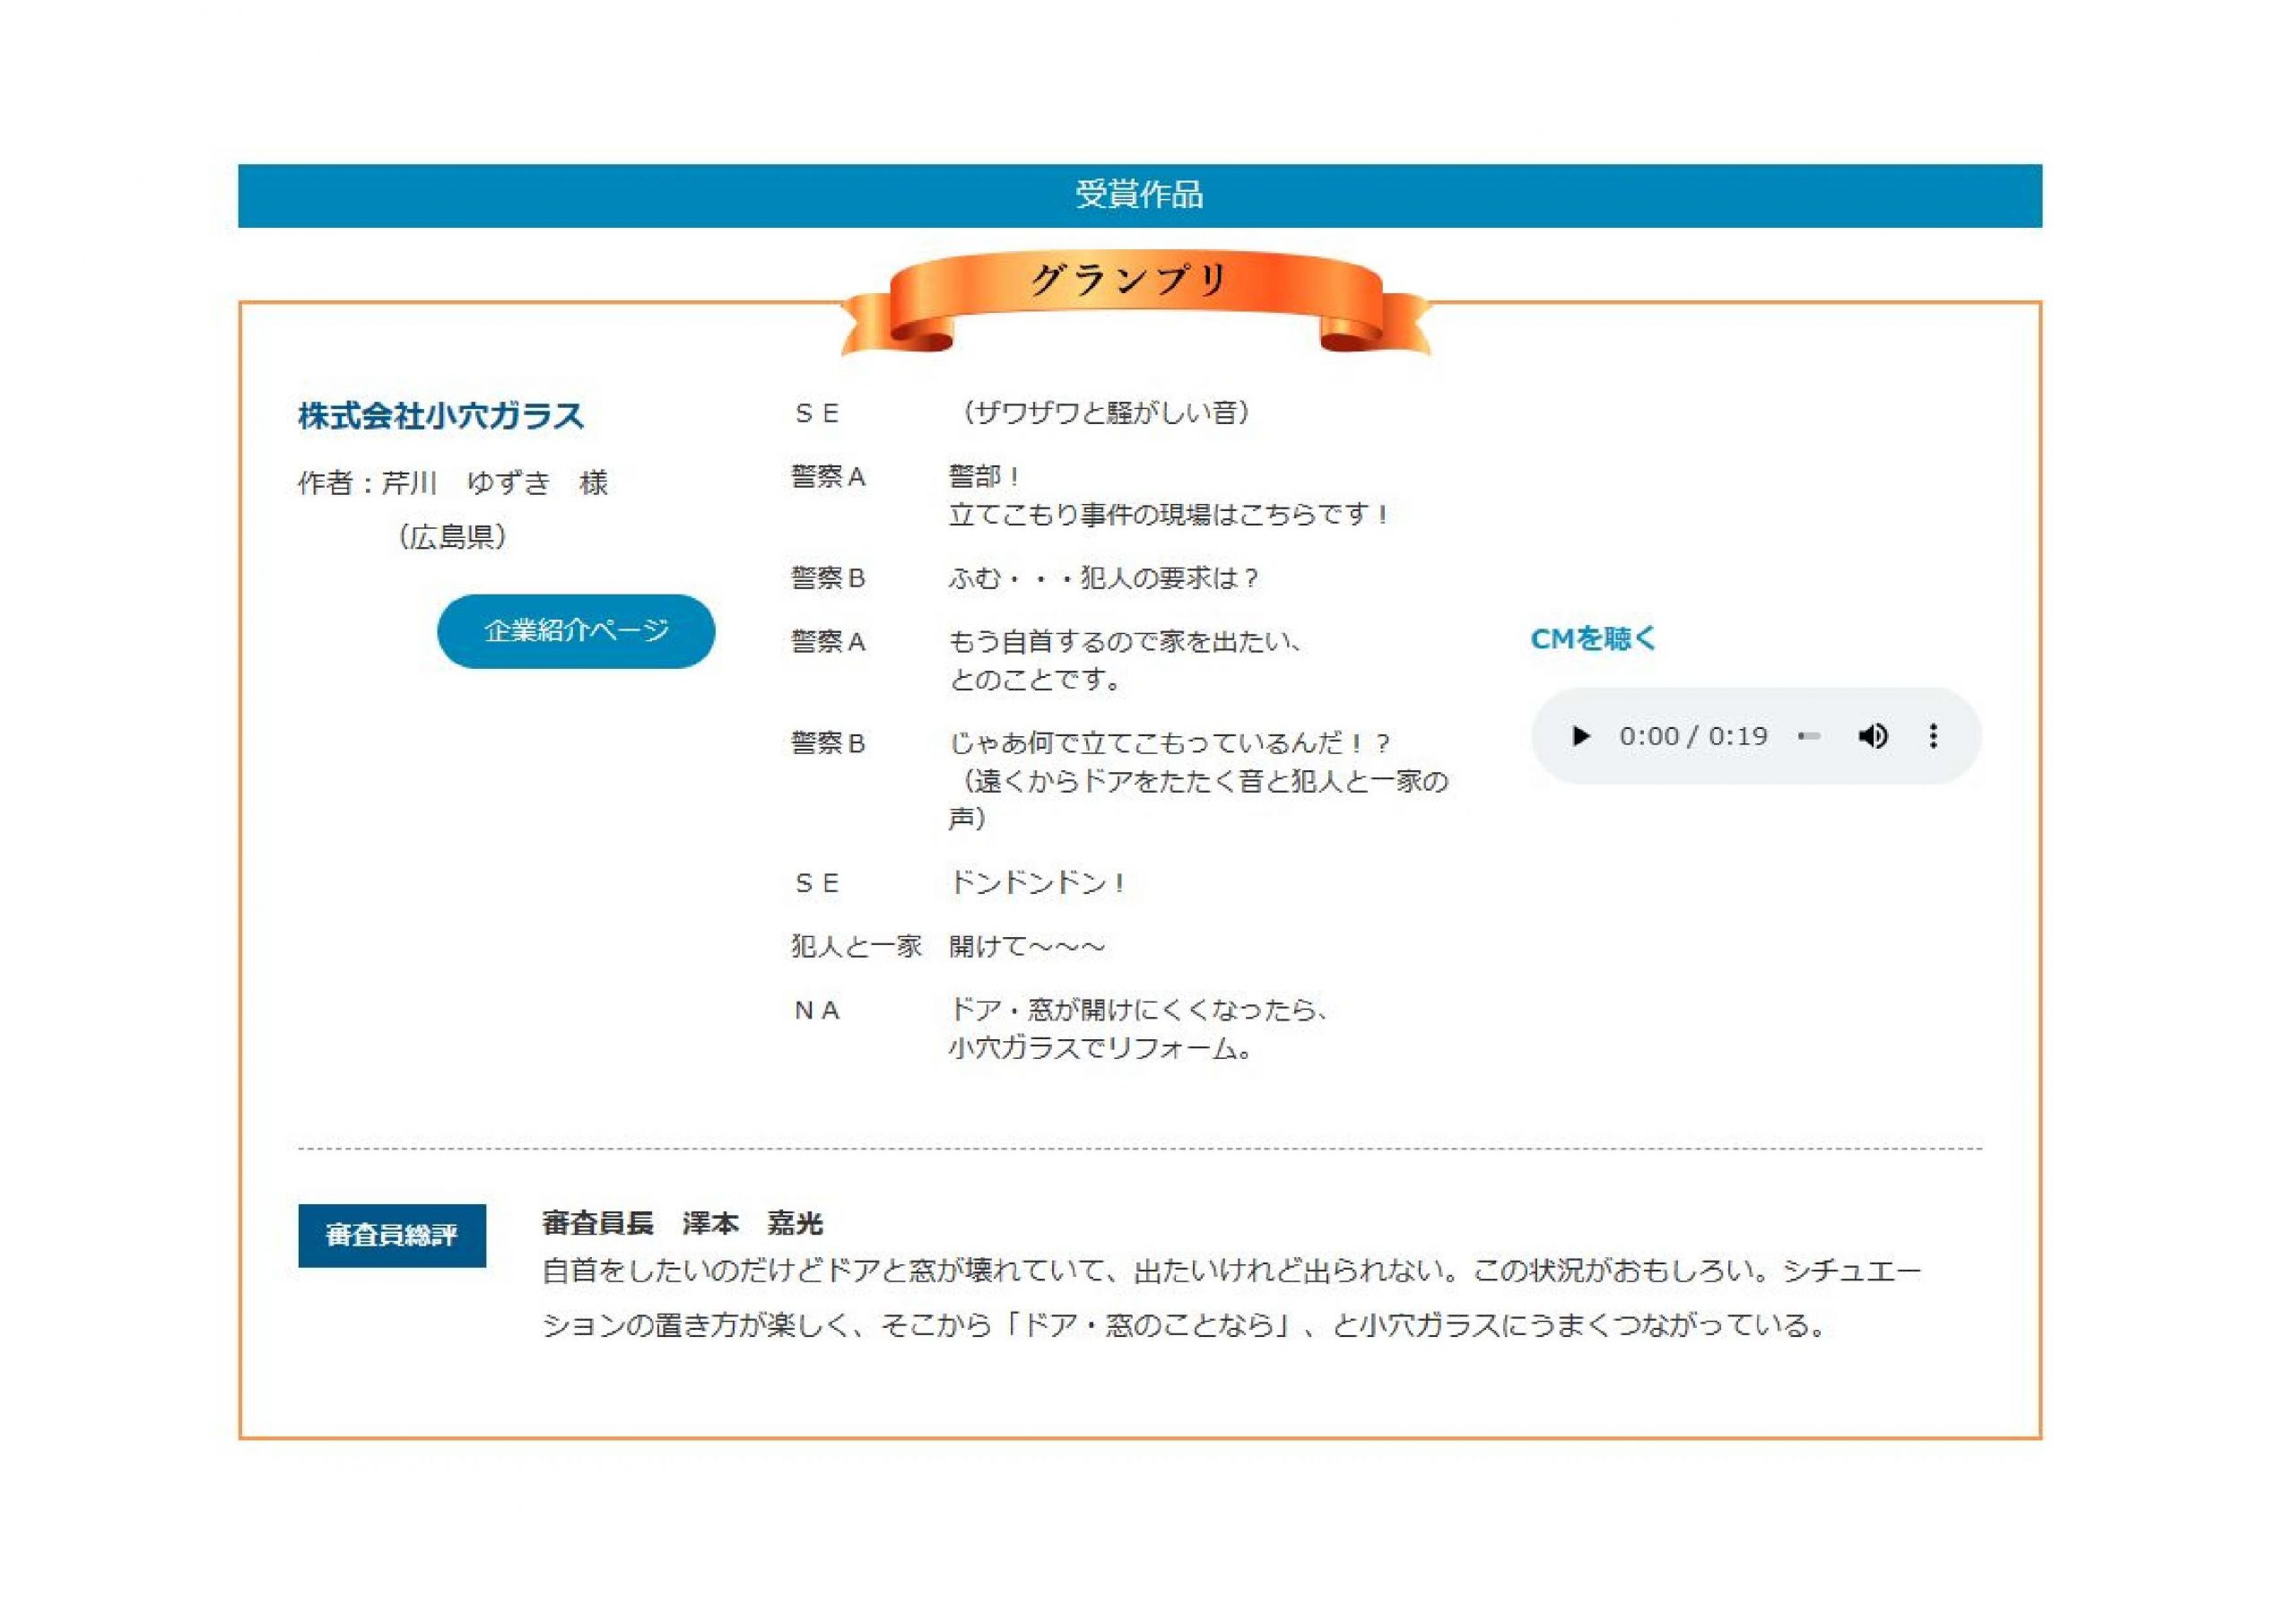Screen dimensions: 2296x1623
Task: Click the 受賞作品 header bar
Action: click(1140, 195)
